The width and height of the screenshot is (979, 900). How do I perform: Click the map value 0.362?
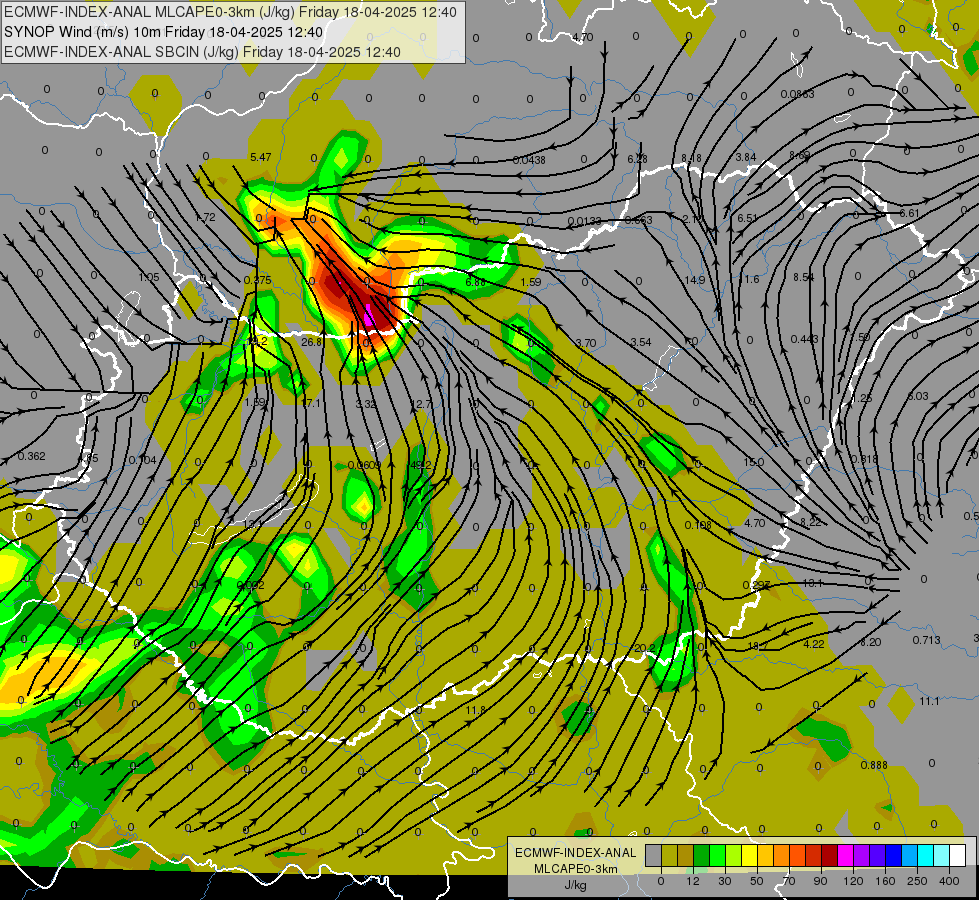pyautogui.click(x=31, y=457)
